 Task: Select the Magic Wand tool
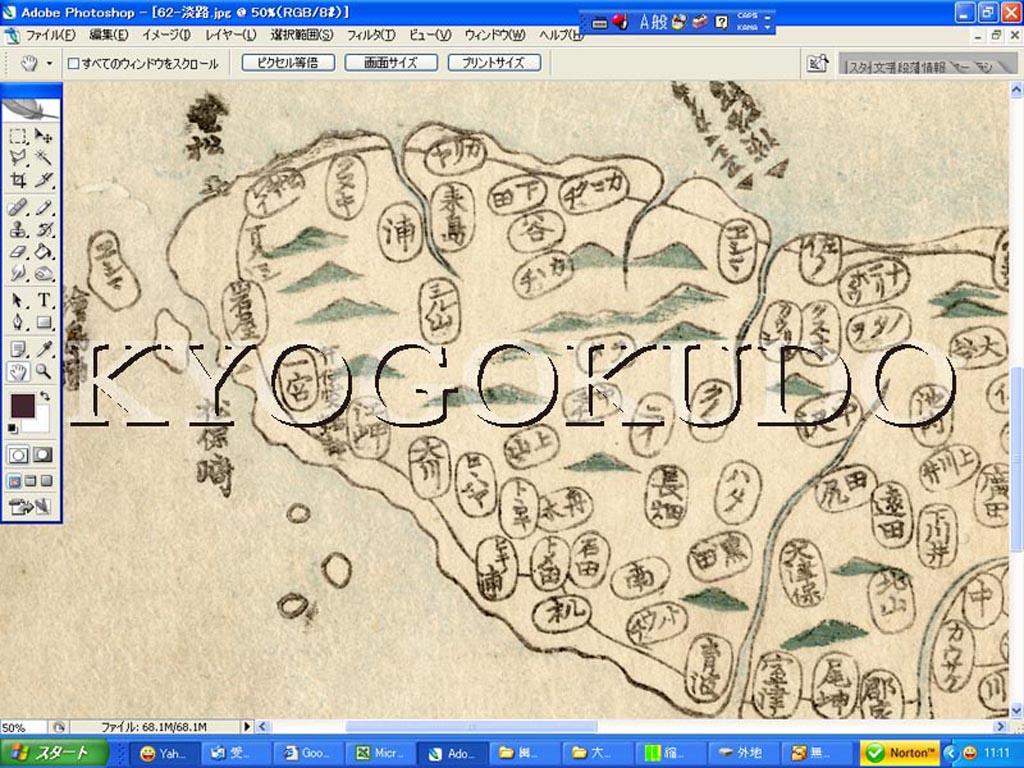(43, 157)
